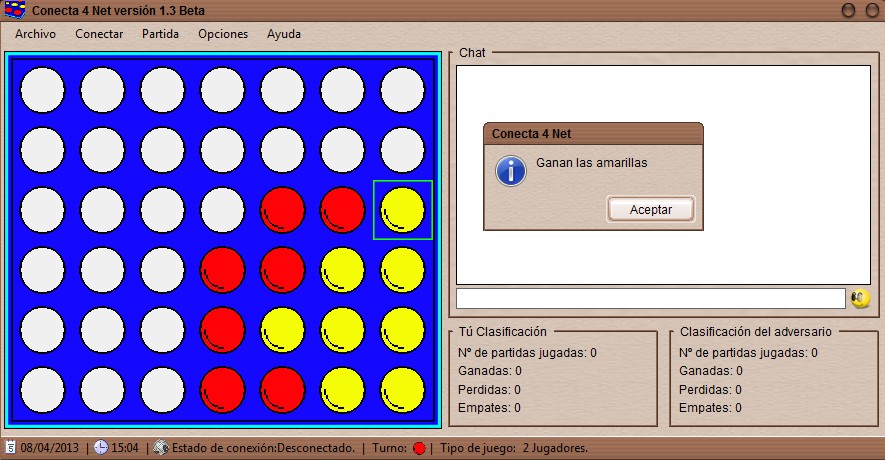The height and width of the screenshot is (460, 885).
Task: Click 'Estado de conexión:Desconectado.' status text
Action: 263,448
